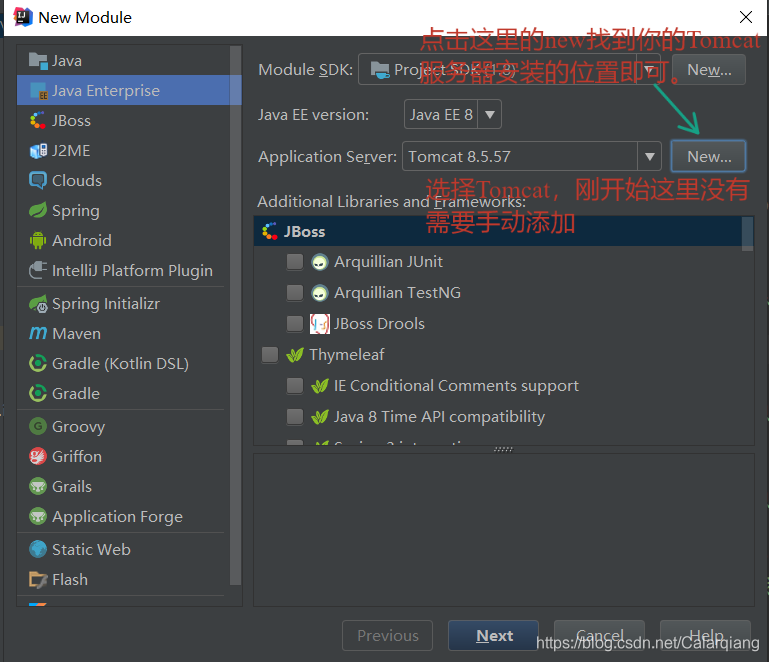Click the Griffon red icon
769x662 pixels.
[x=38, y=457]
